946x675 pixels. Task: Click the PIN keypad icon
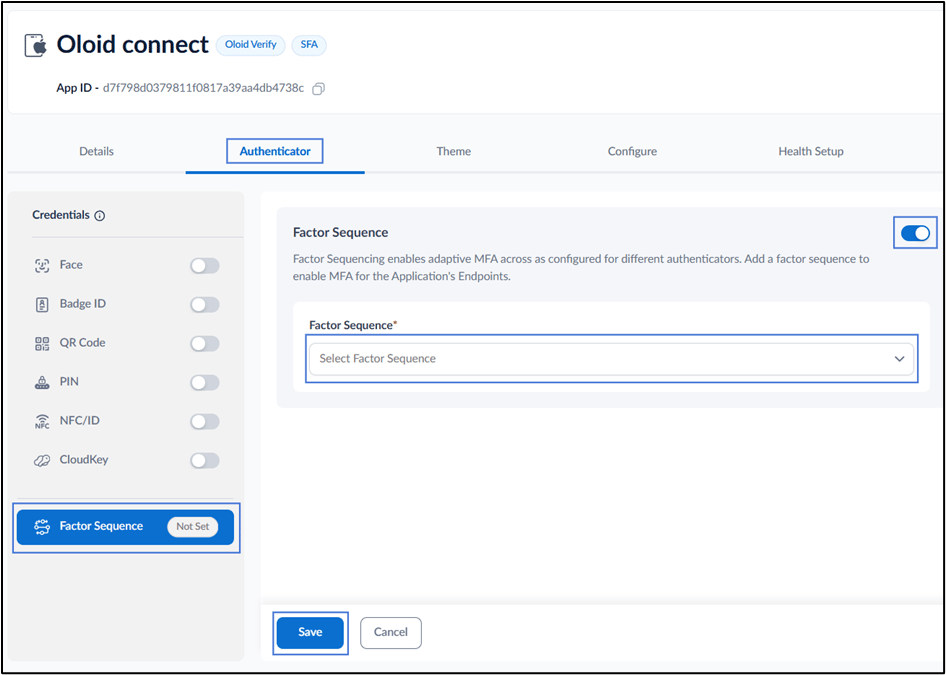tap(40, 382)
